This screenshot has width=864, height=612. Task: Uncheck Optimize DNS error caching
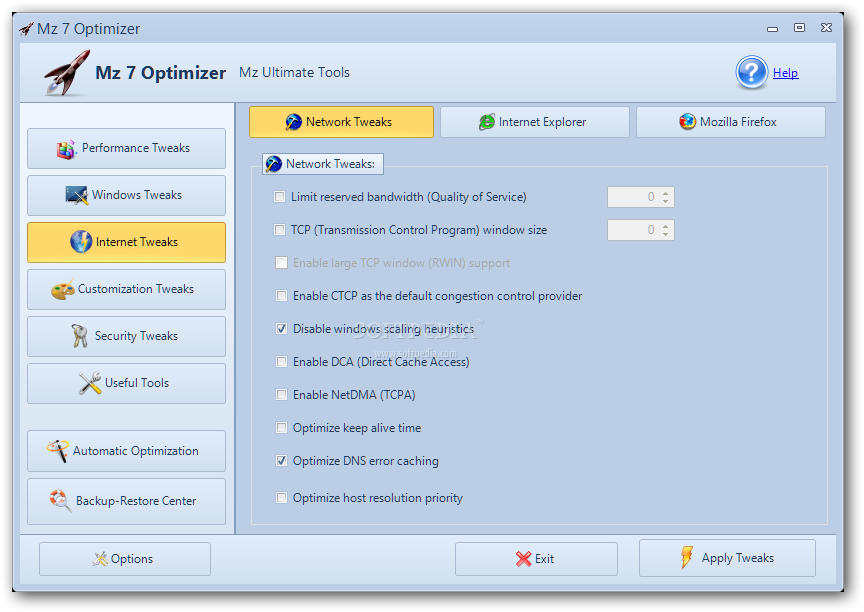pyautogui.click(x=282, y=461)
